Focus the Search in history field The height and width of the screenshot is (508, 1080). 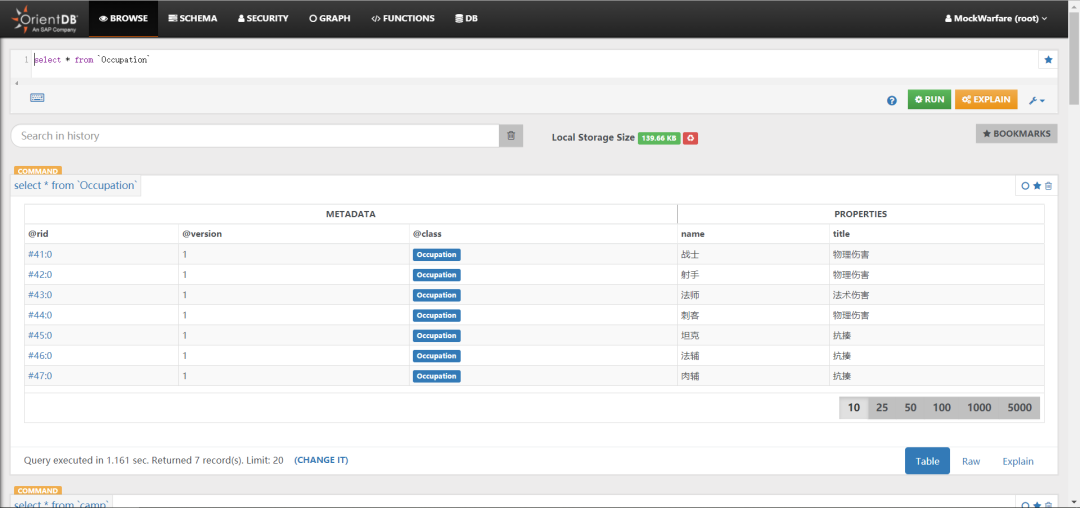pos(255,136)
